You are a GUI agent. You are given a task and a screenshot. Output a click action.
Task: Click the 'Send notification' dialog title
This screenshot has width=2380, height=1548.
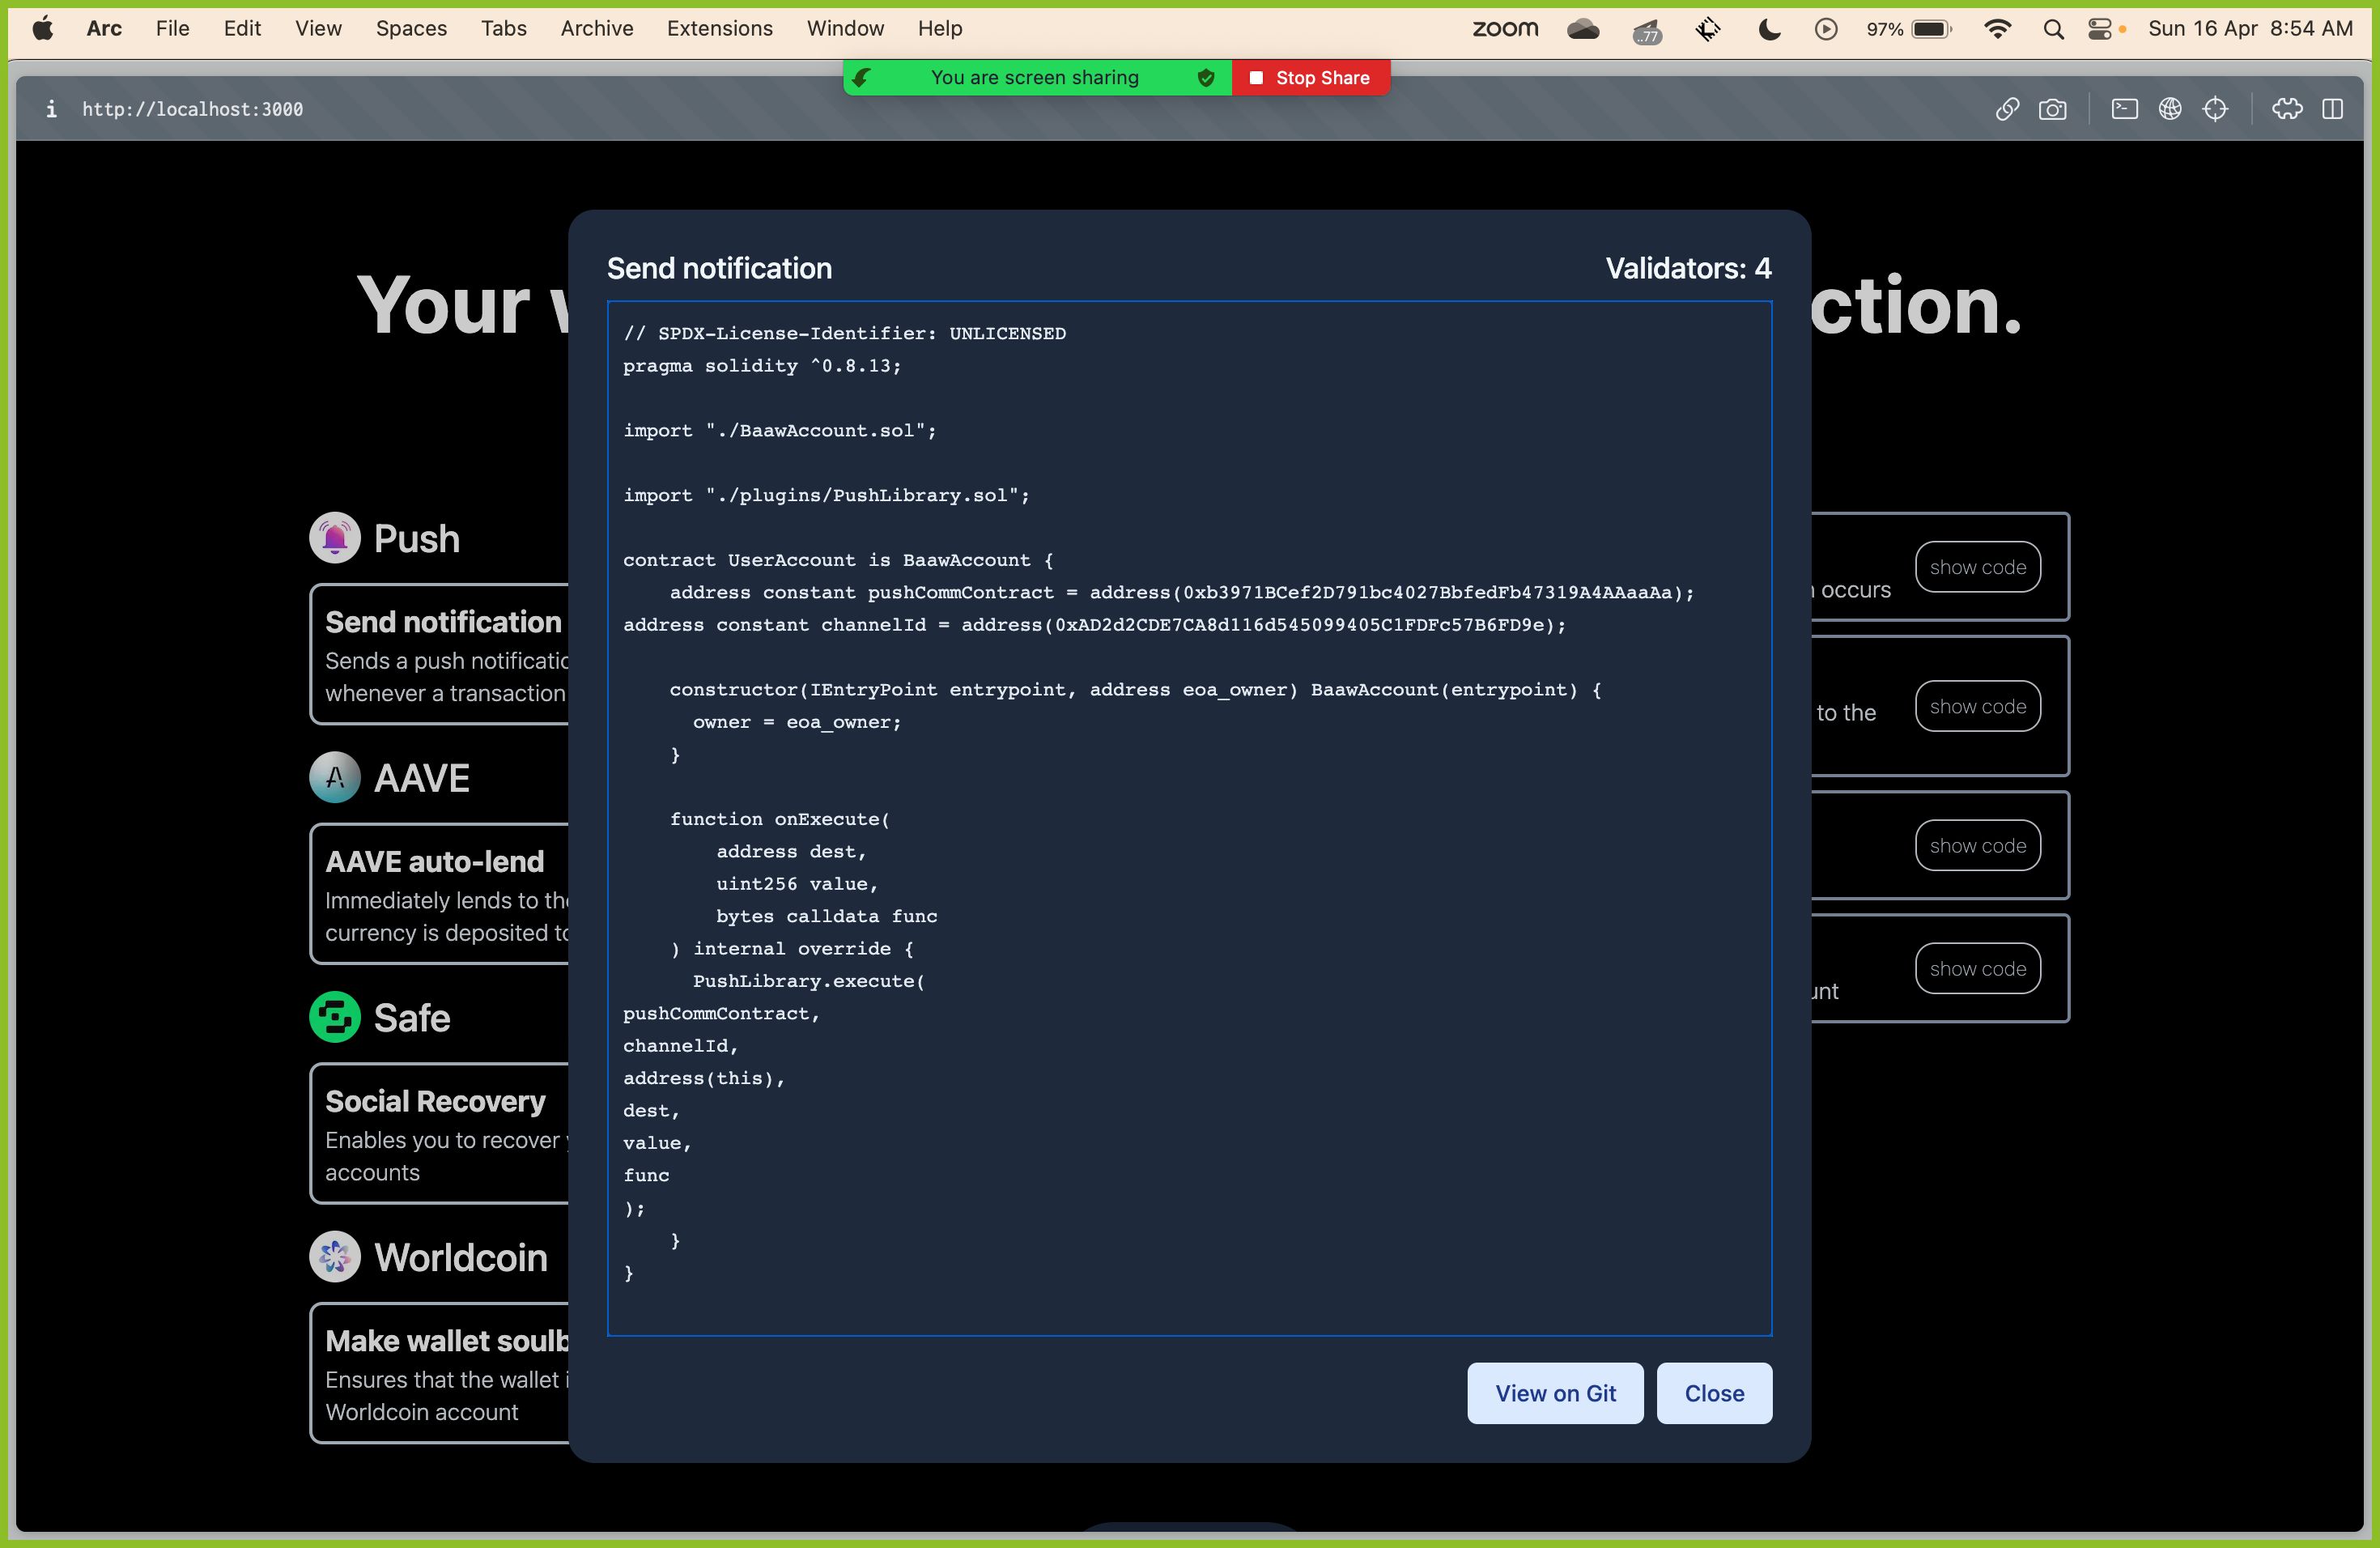(x=719, y=268)
